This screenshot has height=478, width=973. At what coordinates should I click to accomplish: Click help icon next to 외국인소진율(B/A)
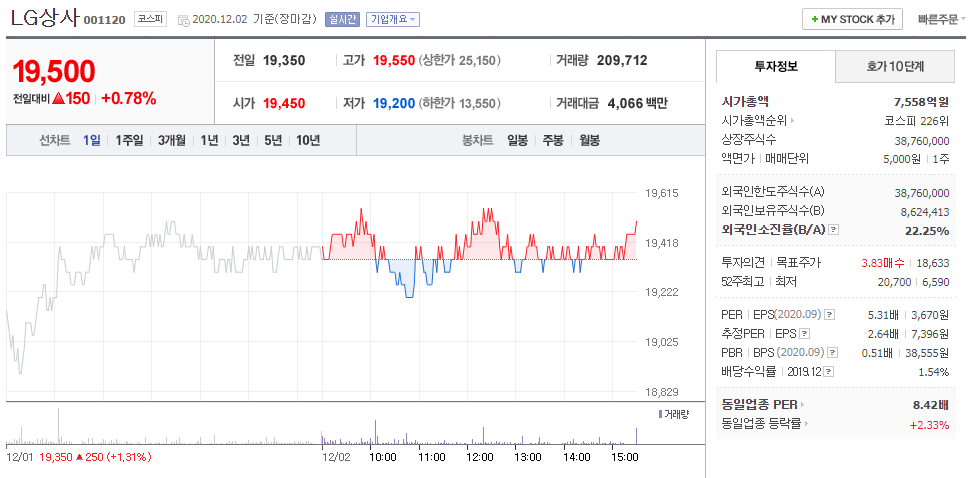(x=833, y=230)
